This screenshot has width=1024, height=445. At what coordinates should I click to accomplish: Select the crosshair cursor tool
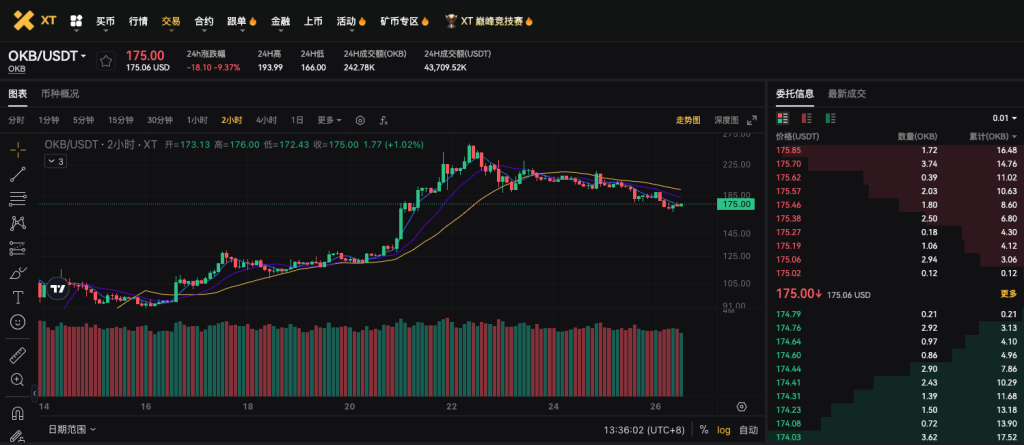18,150
